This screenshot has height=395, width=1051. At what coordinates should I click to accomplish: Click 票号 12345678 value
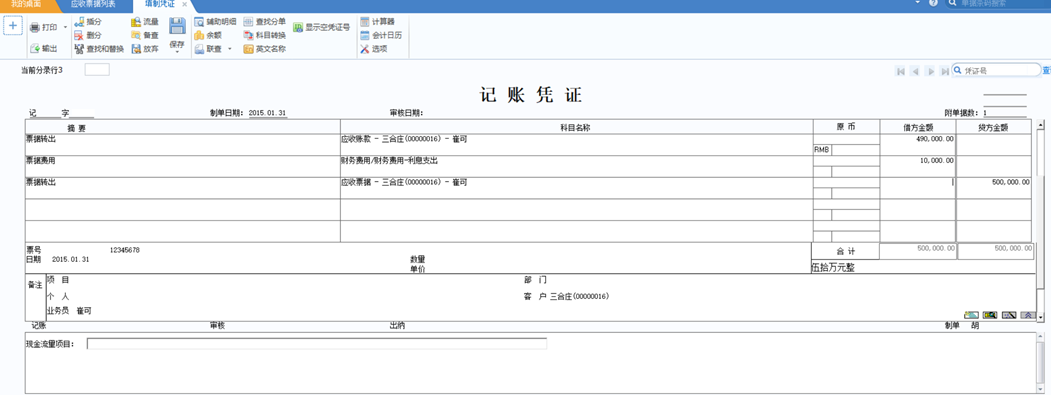pos(125,250)
